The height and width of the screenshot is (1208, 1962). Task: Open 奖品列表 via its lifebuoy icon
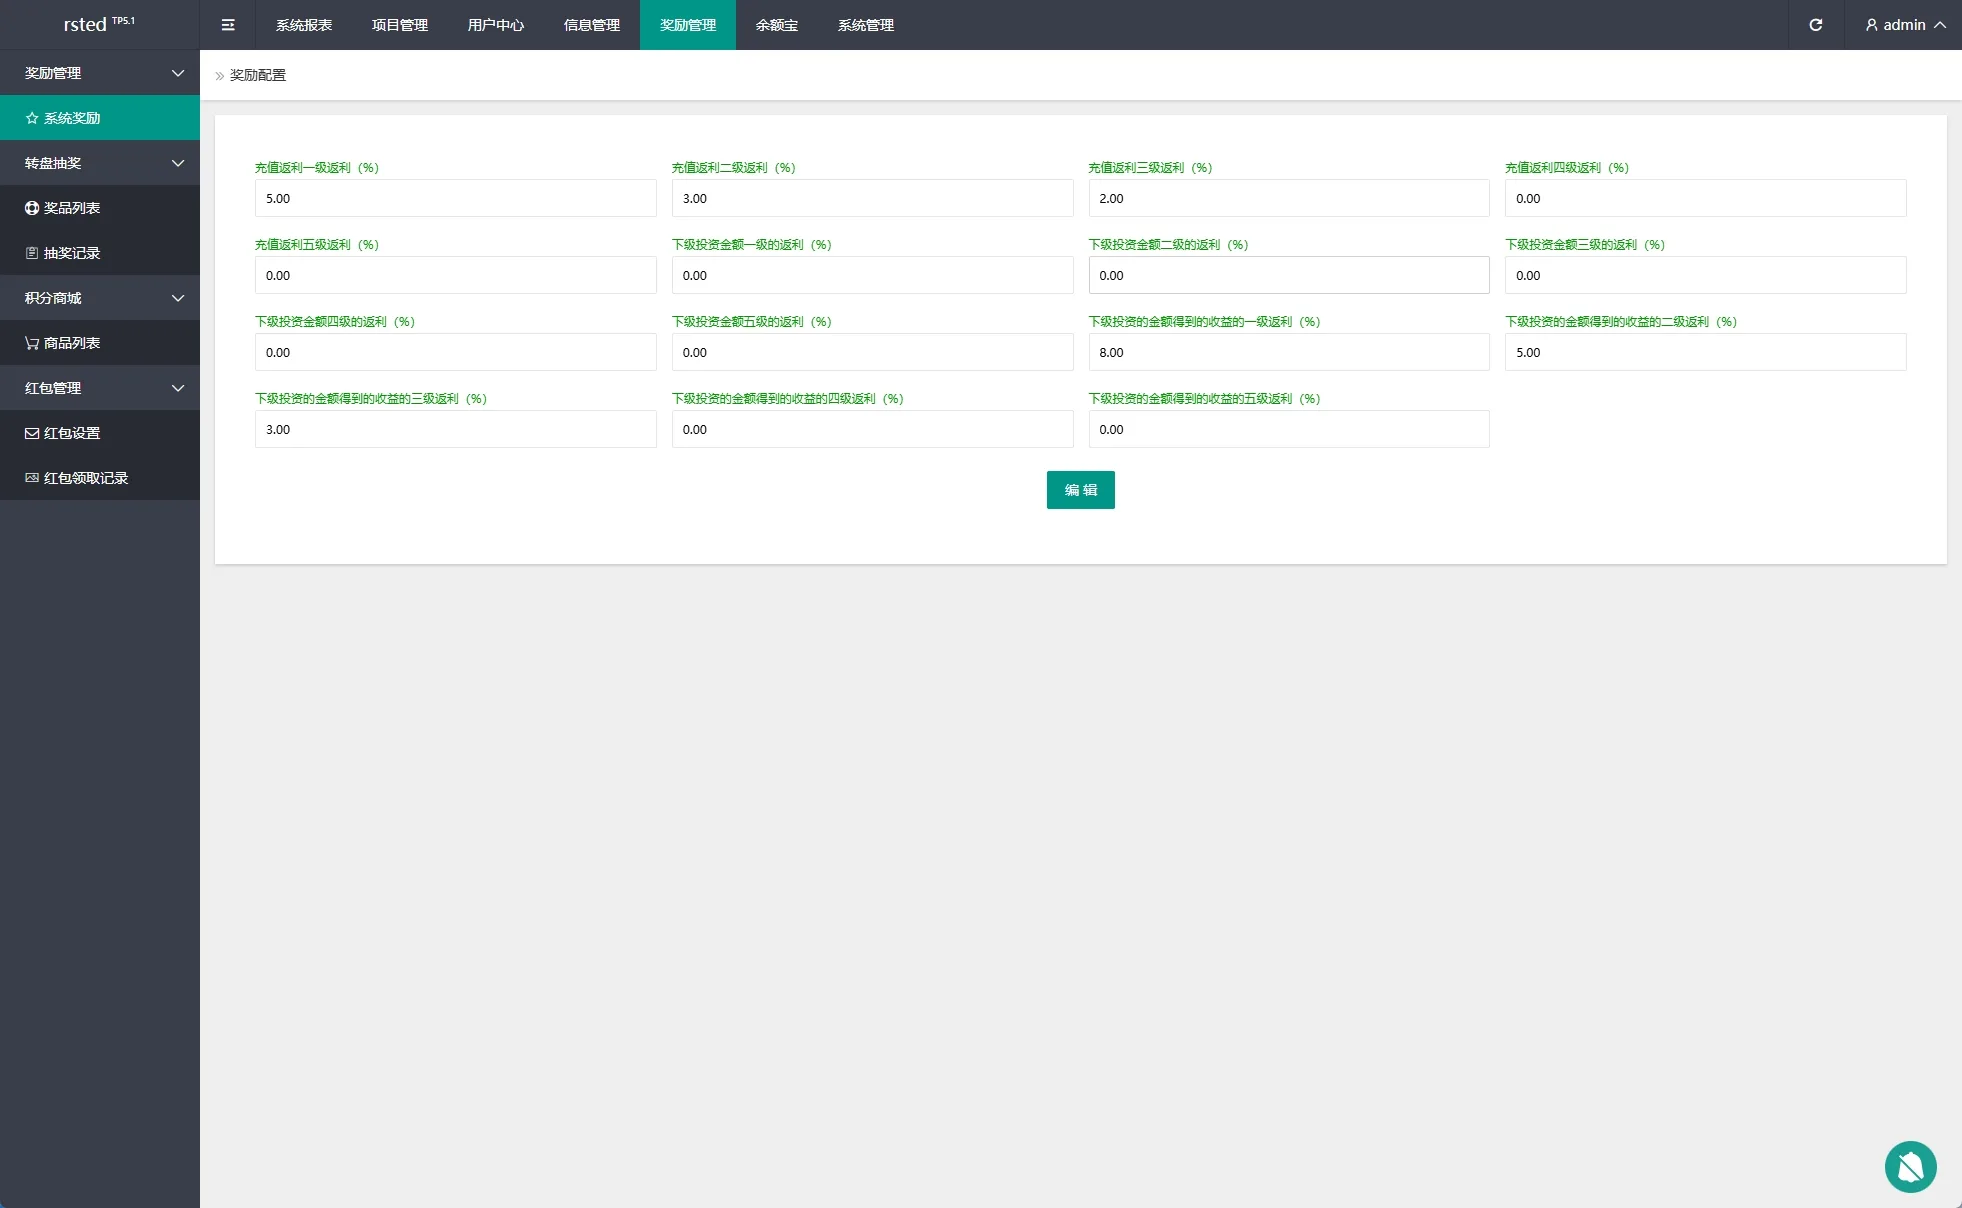(32, 208)
